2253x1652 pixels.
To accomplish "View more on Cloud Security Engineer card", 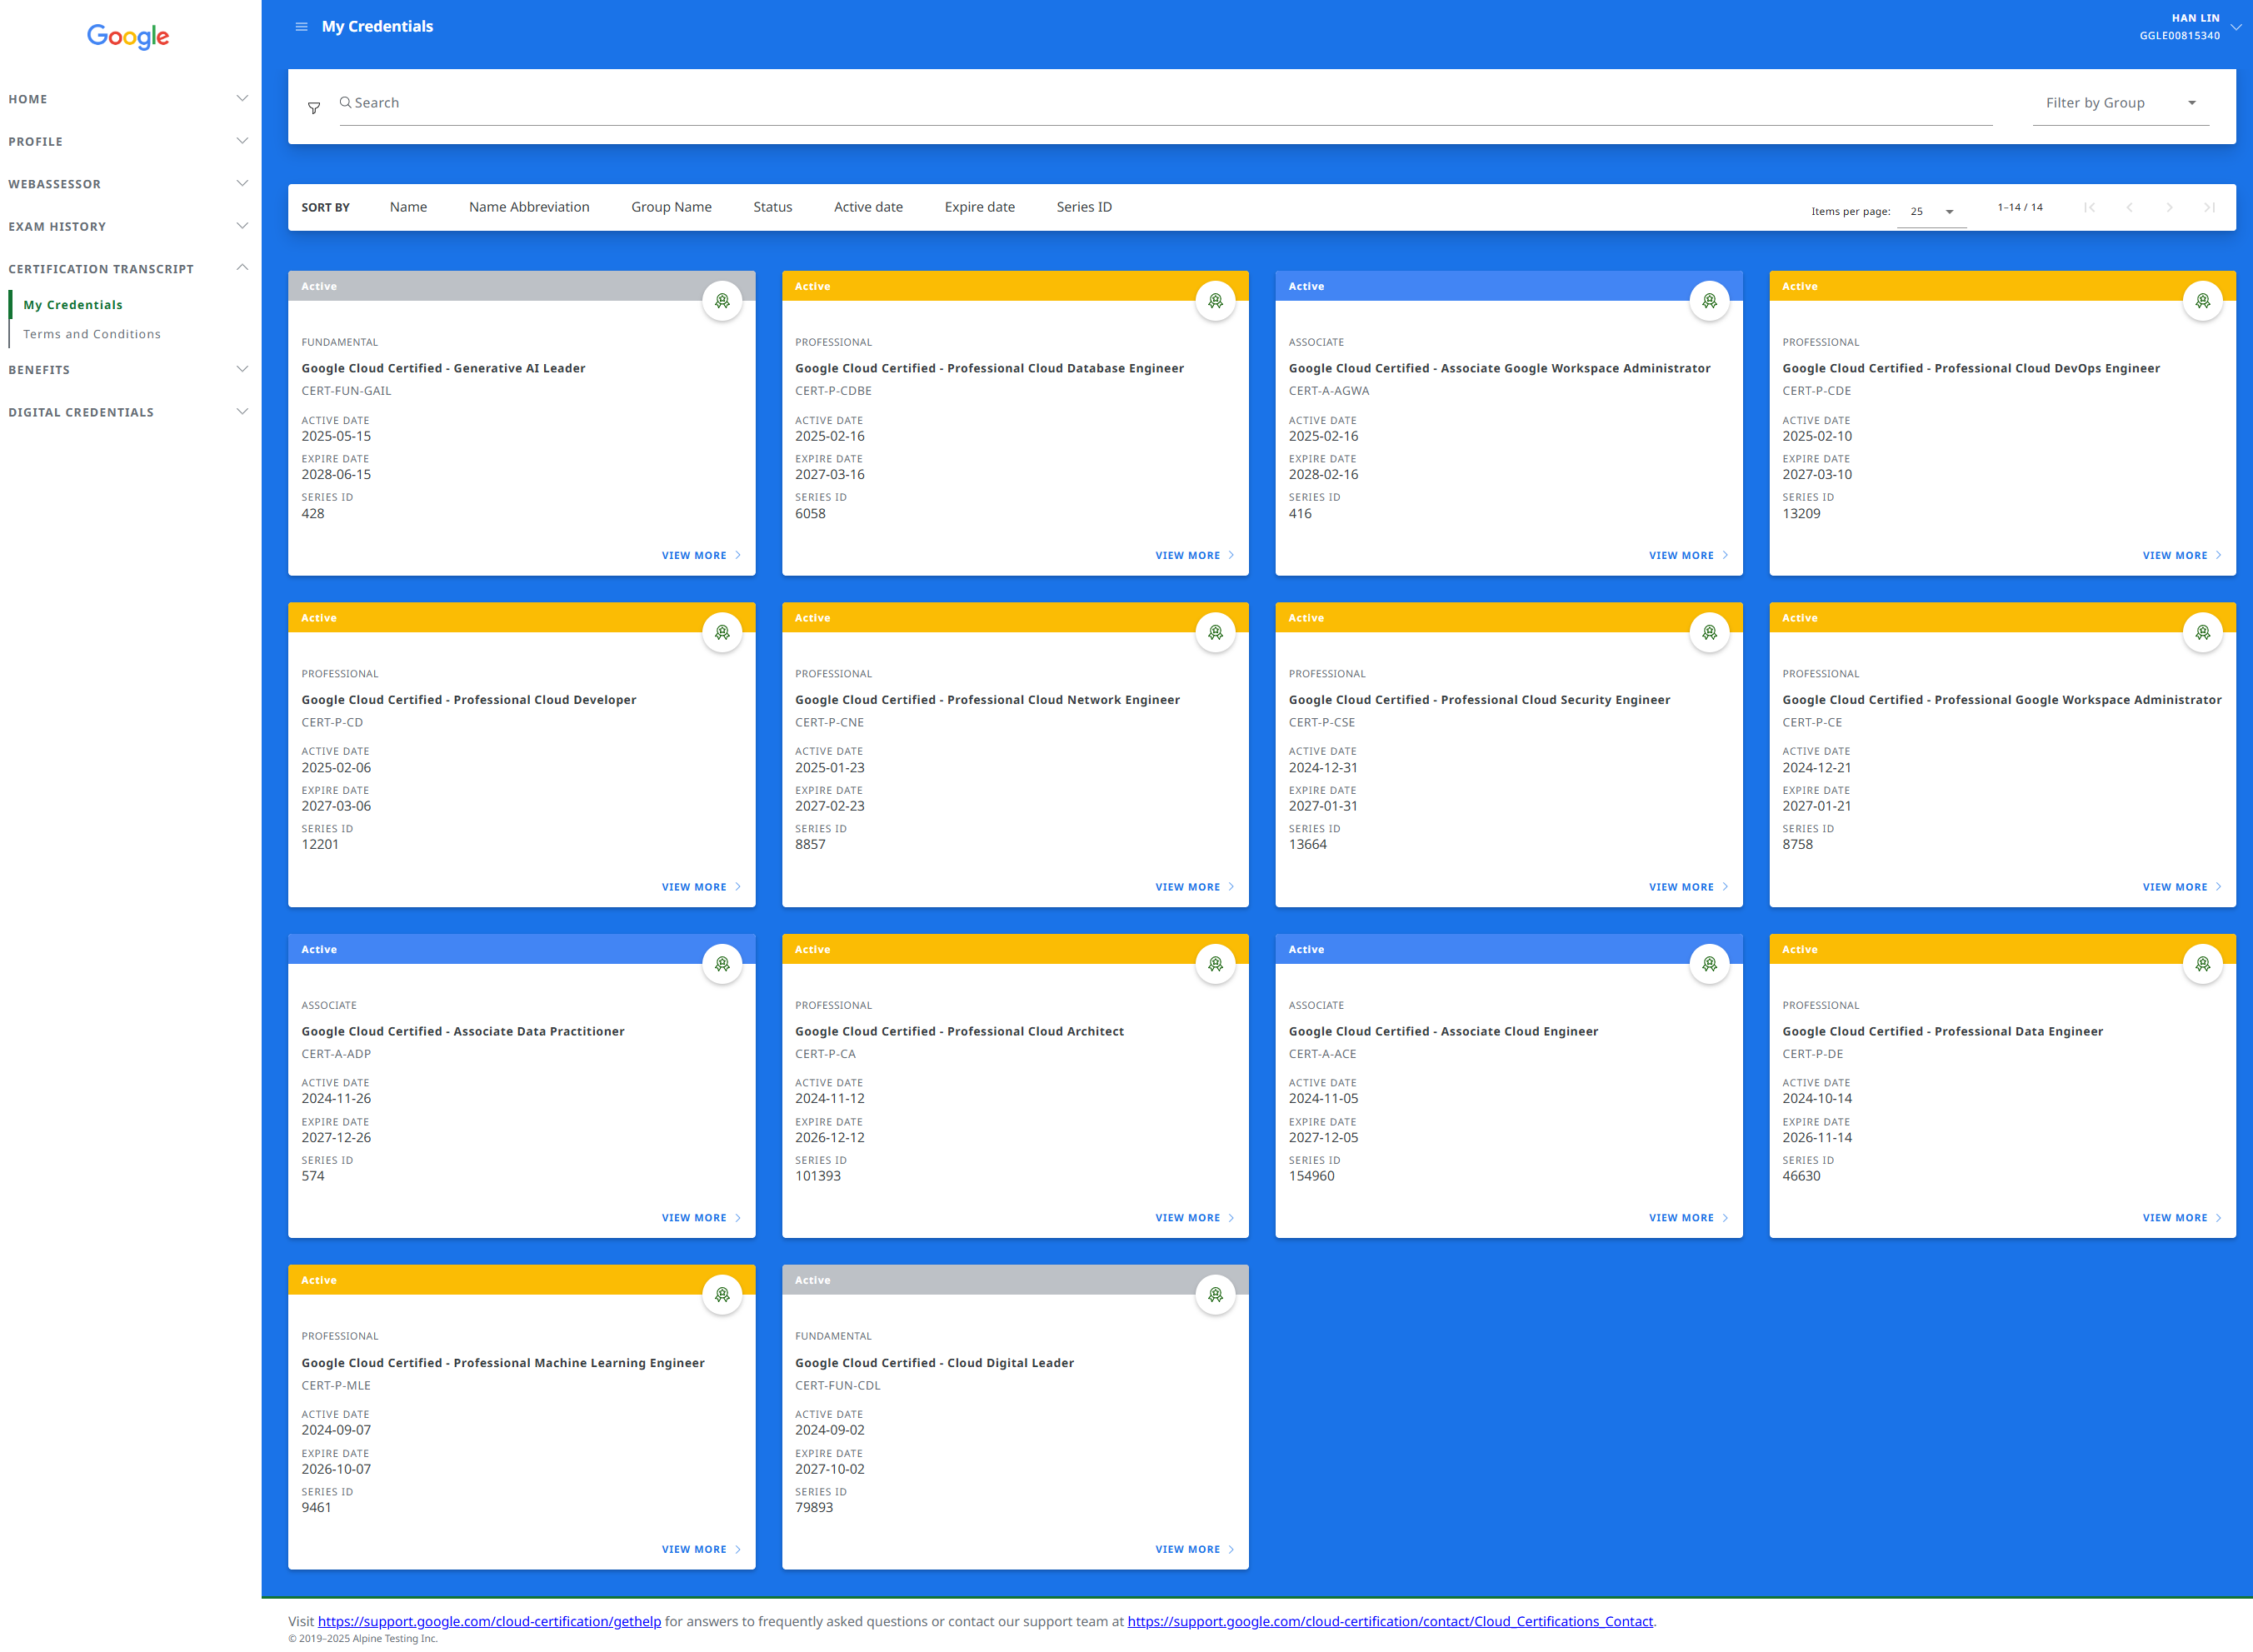I will pos(1688,887).
